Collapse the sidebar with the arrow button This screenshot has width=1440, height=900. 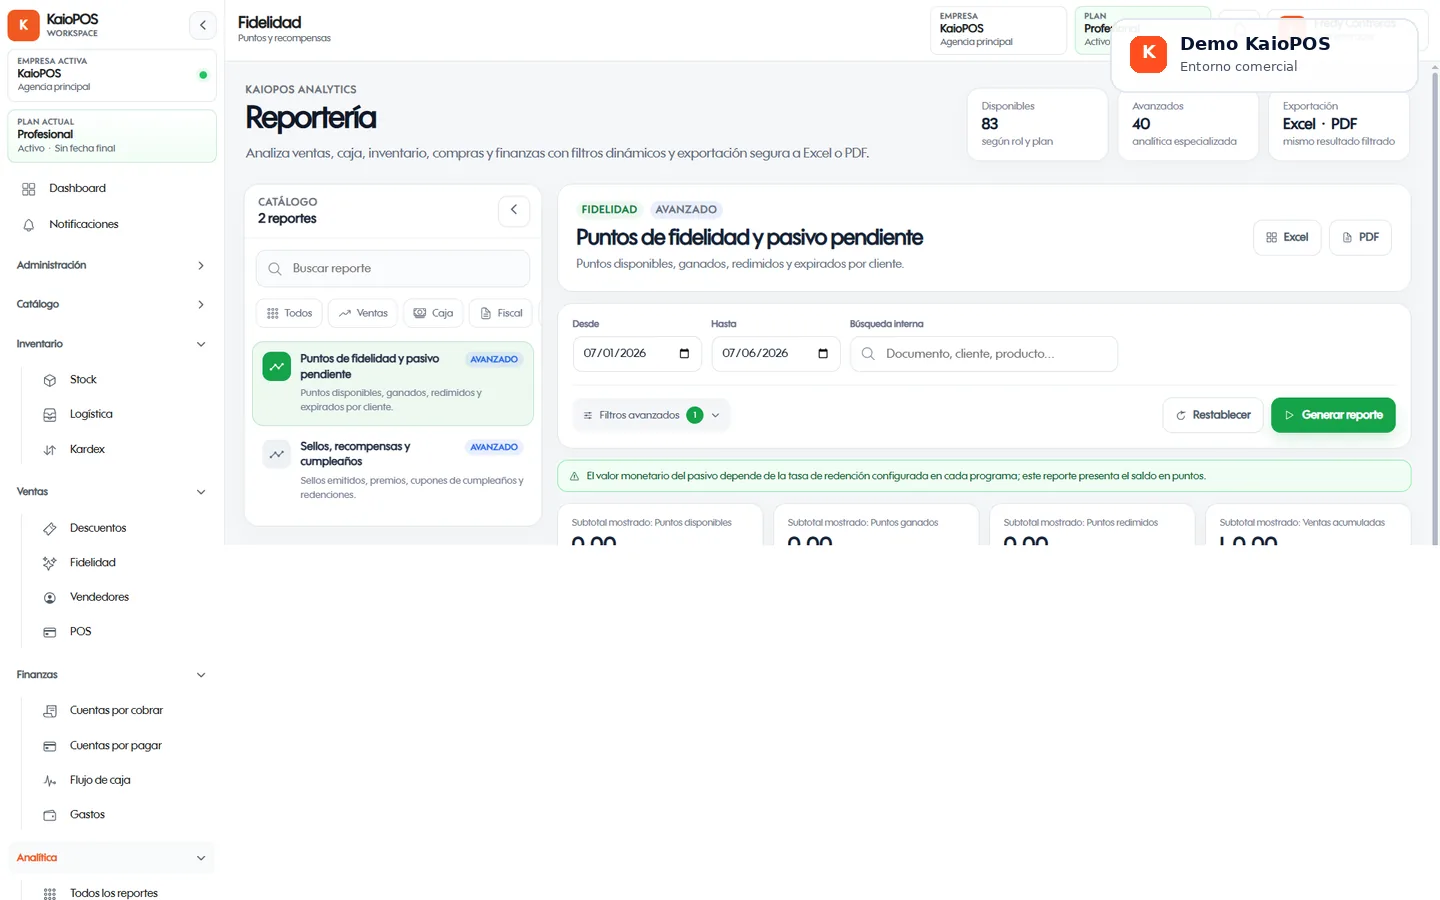point(203,25)
